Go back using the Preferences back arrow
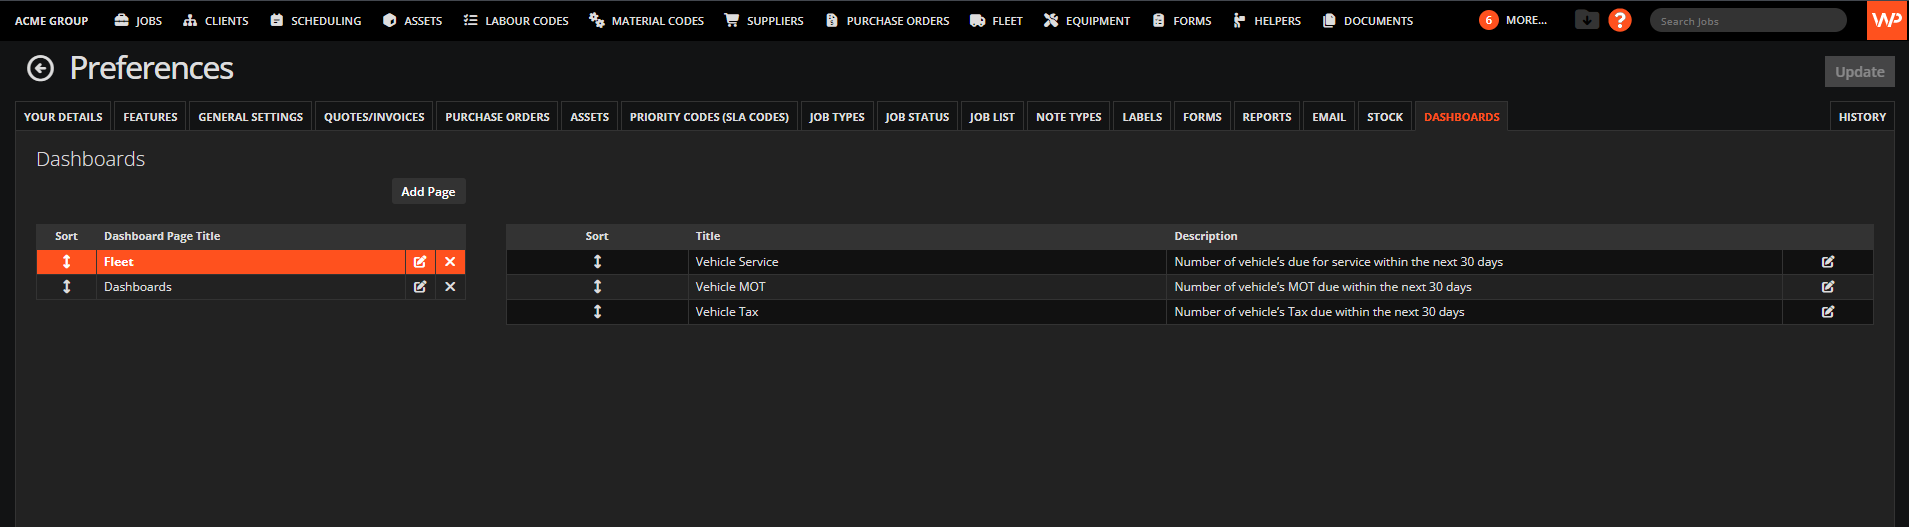 tap(40, 68)
